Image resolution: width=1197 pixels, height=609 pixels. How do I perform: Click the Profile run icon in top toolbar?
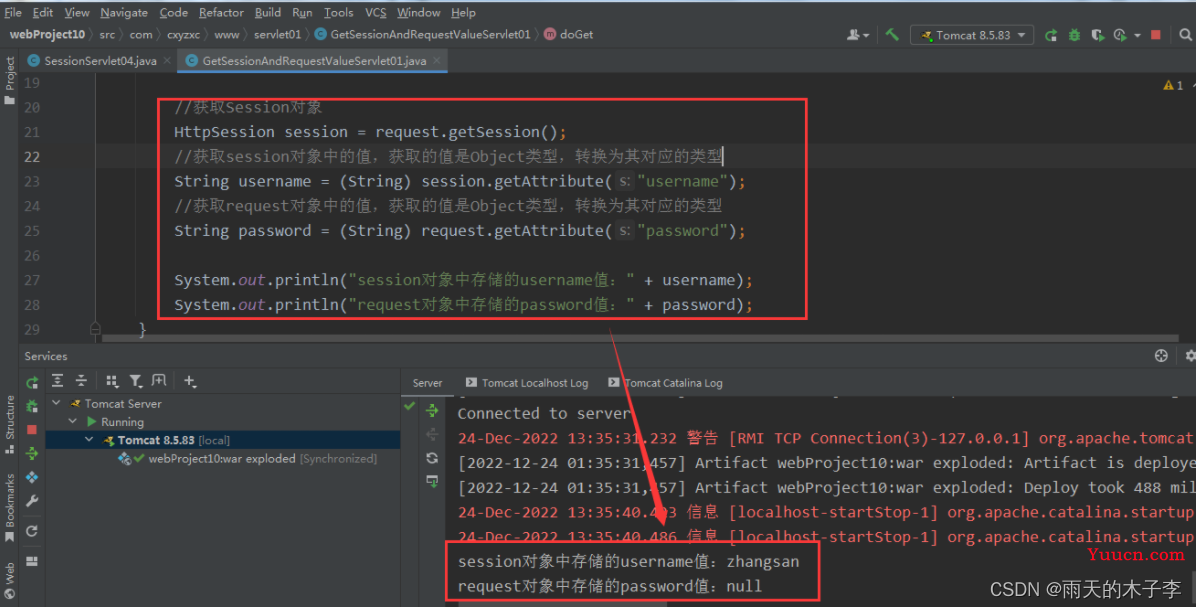point(1120,35)
